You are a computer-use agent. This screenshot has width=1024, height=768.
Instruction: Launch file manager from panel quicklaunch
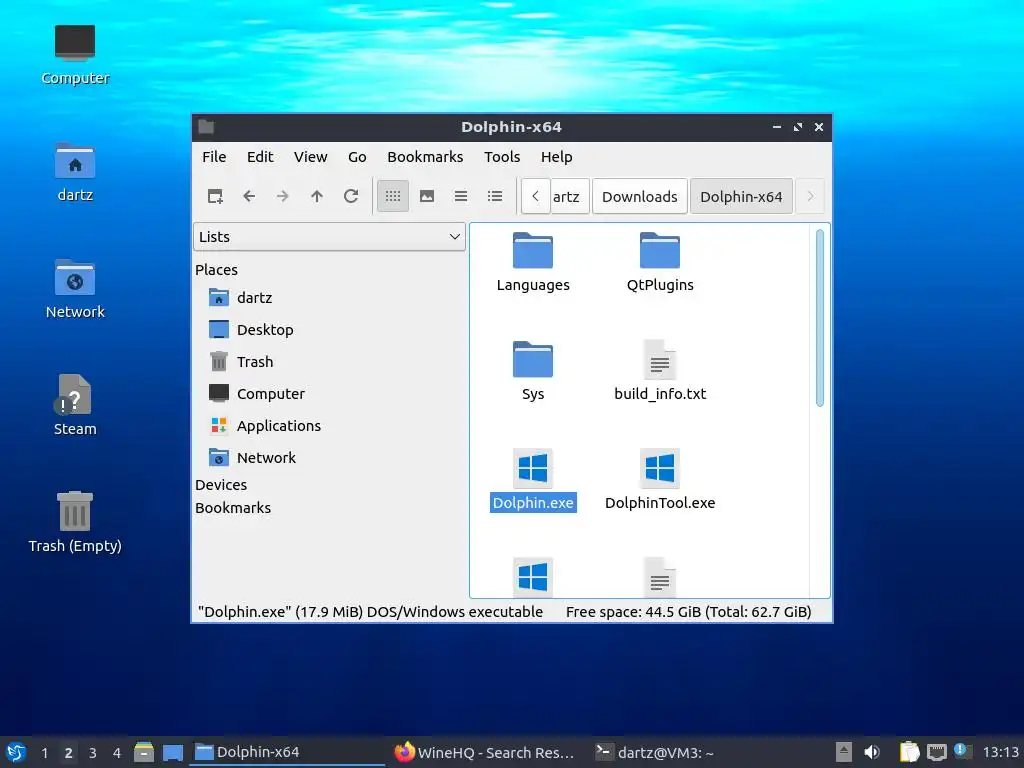144,752
